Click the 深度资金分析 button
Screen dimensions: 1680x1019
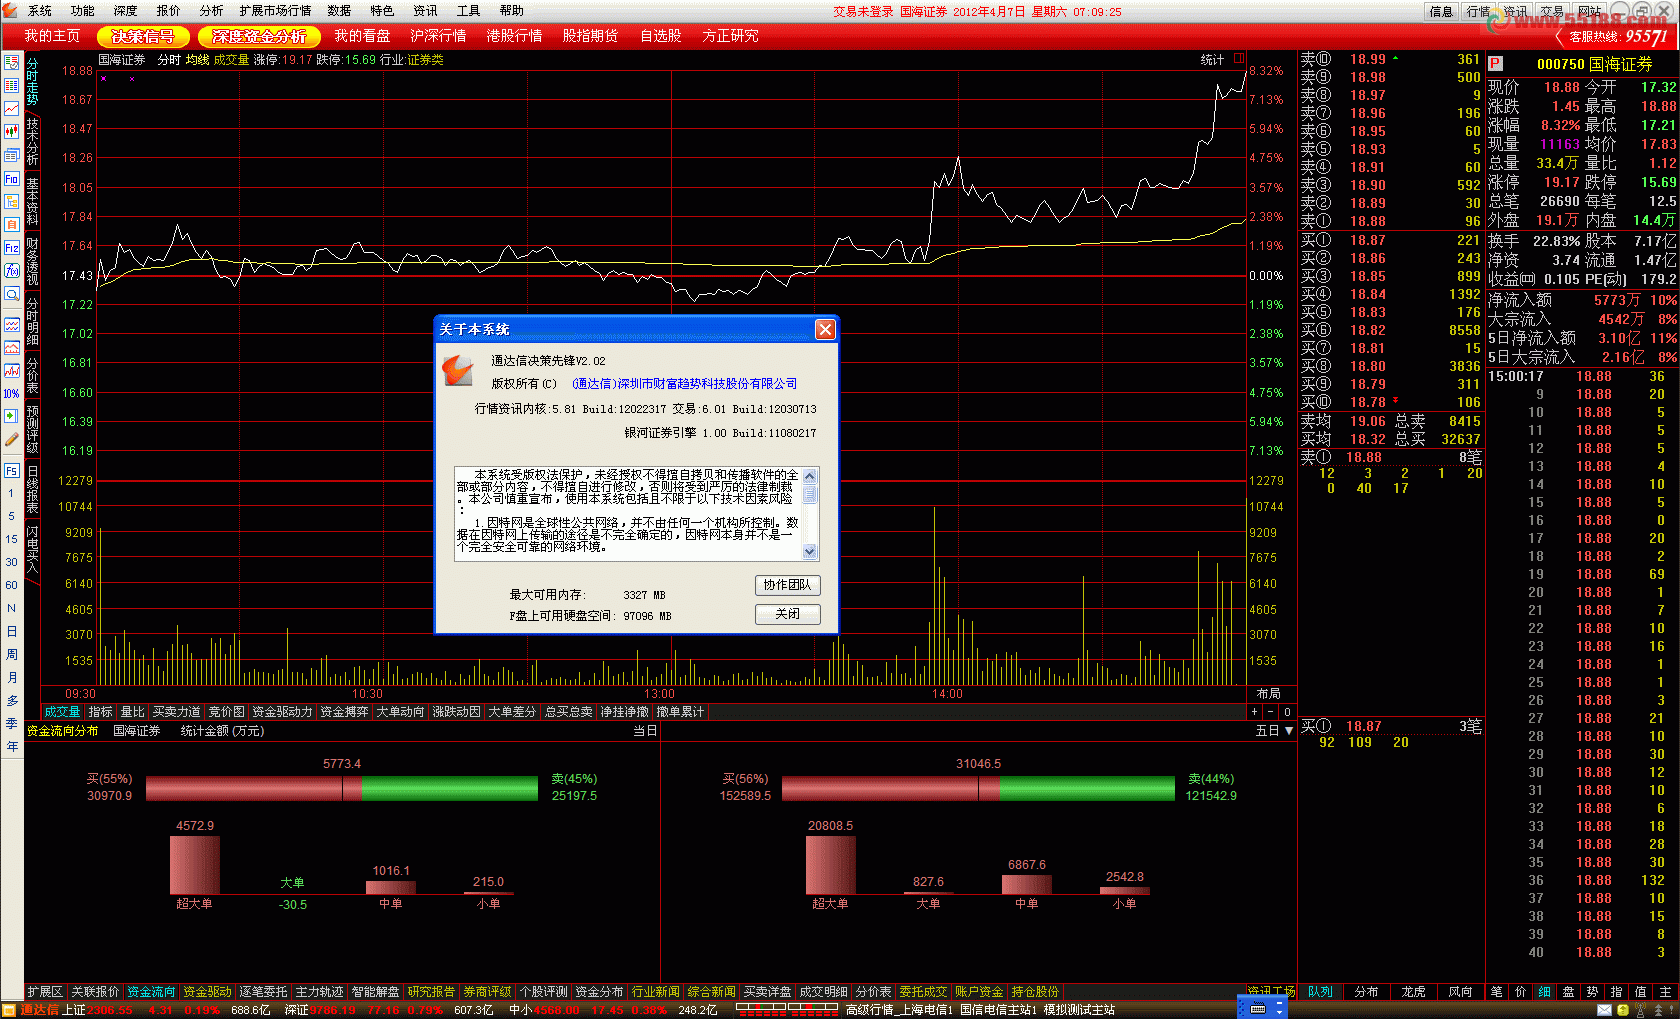[259, 36]
